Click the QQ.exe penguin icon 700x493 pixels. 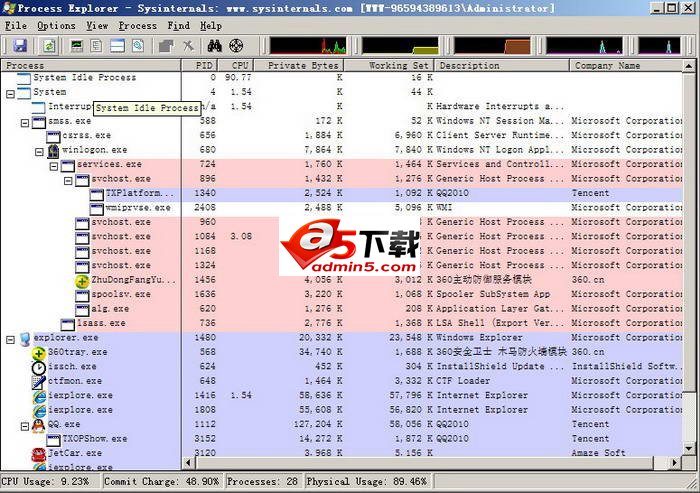[x=39, y=426]
